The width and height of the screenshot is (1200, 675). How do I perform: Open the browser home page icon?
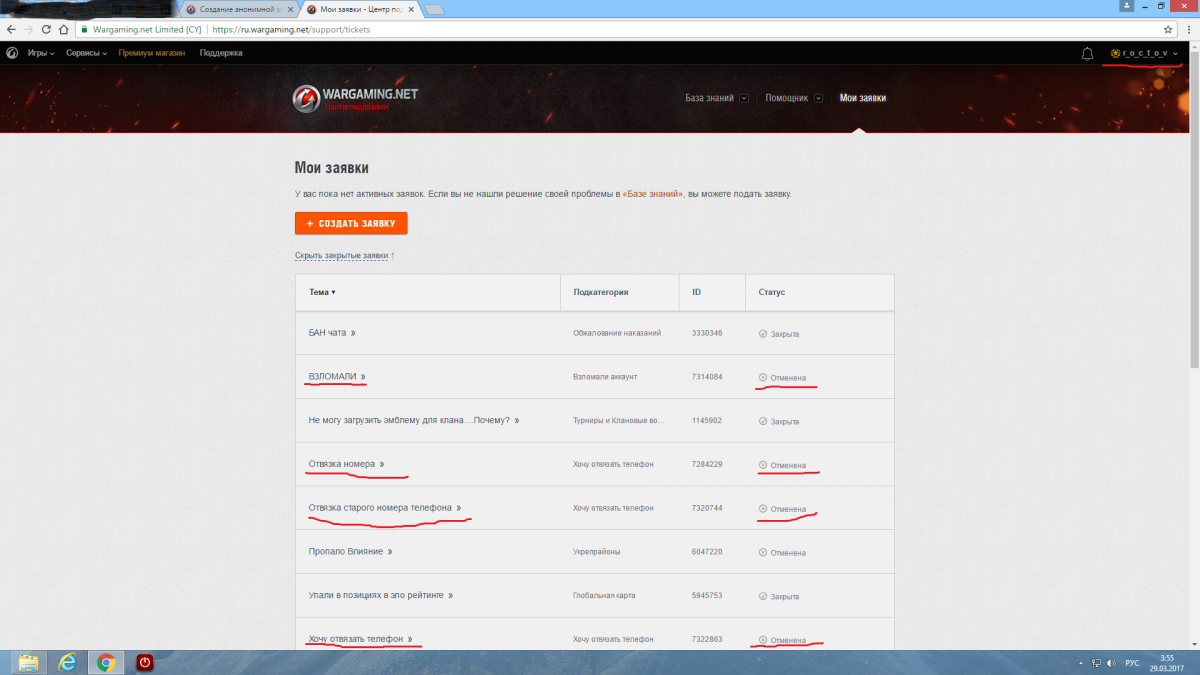[64, 30]
